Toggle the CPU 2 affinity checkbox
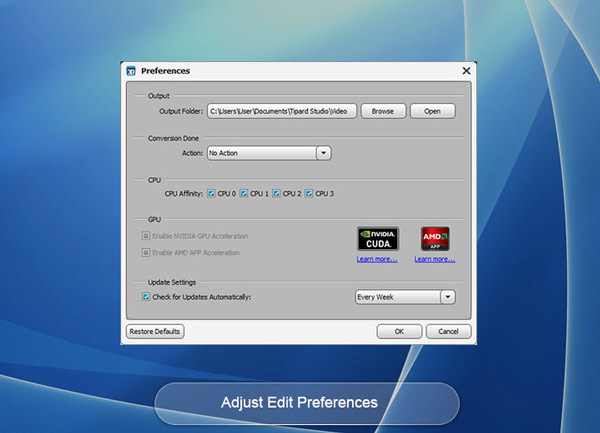Screen dimensions: 600x433 coord(276,194)
